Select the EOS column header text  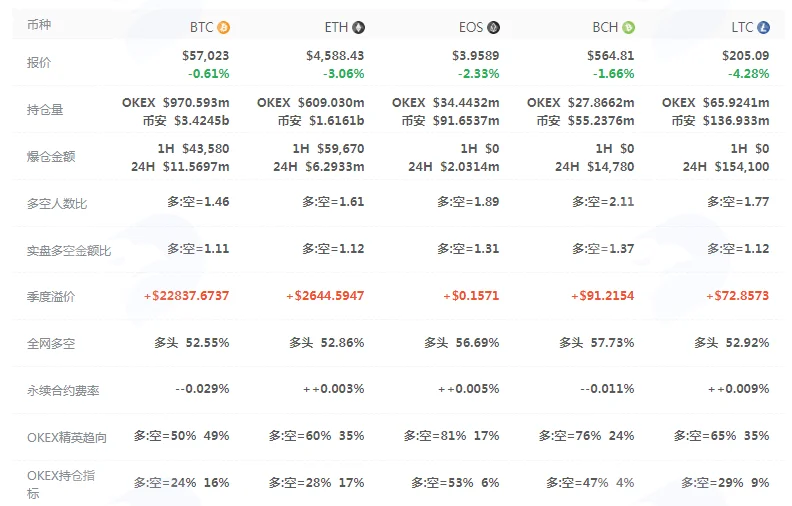(x=471, y=27)
